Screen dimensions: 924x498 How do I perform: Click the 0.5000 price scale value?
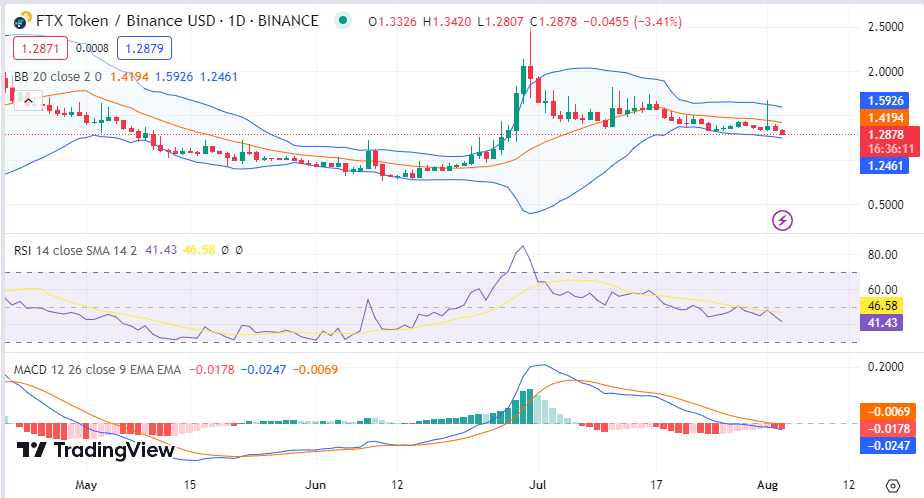(886, 205)
